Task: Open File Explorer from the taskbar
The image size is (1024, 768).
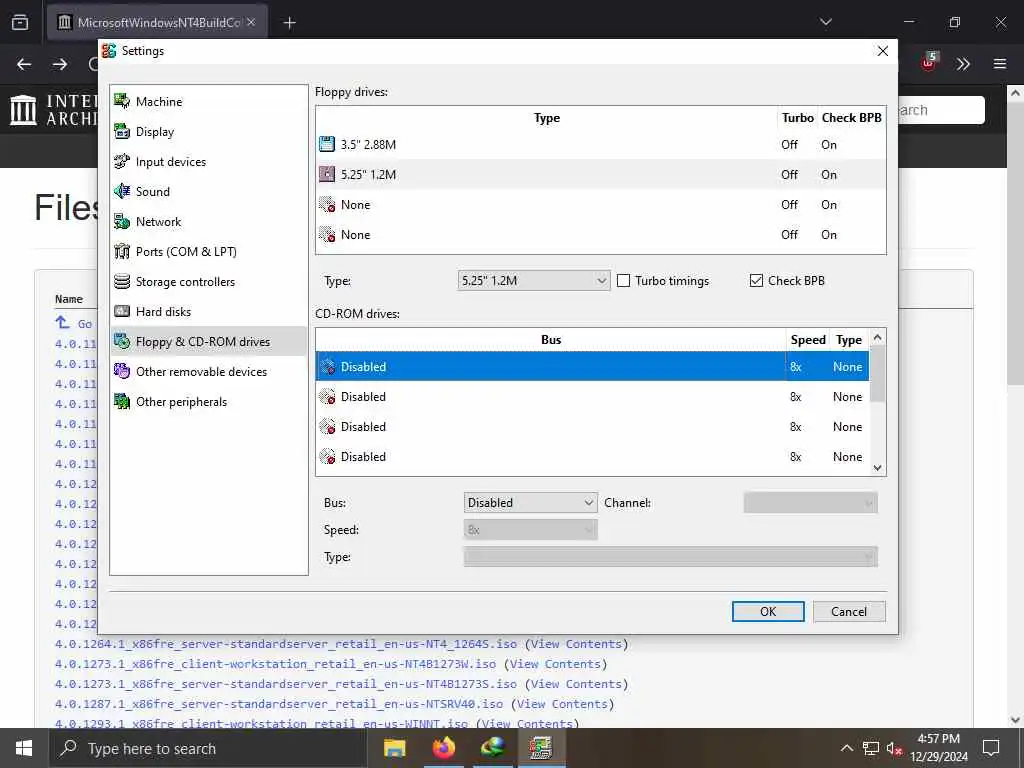Action: (394, 748)
